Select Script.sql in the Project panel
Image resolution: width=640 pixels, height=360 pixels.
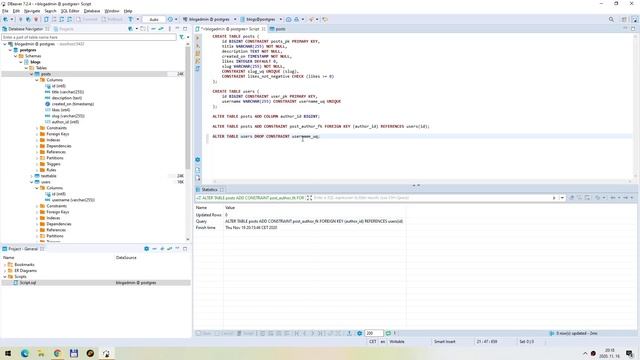click(28, 282)
